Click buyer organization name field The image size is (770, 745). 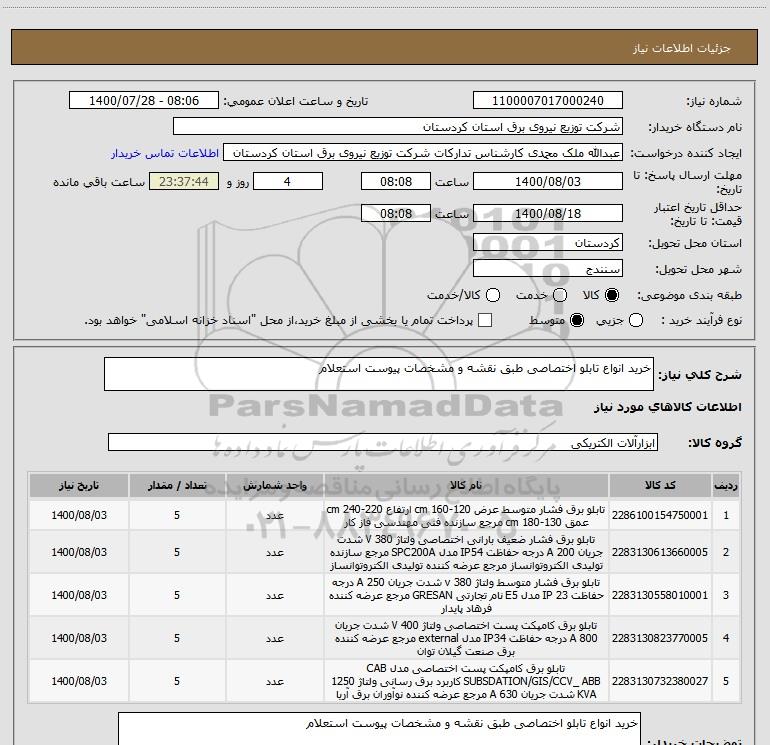tap(398, 127)
